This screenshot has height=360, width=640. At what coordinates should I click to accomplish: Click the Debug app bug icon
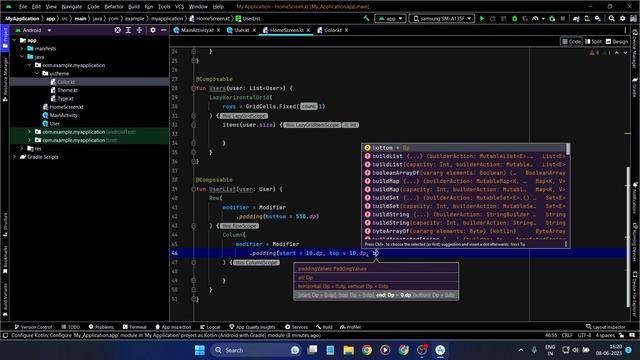(x=514, y=18)
